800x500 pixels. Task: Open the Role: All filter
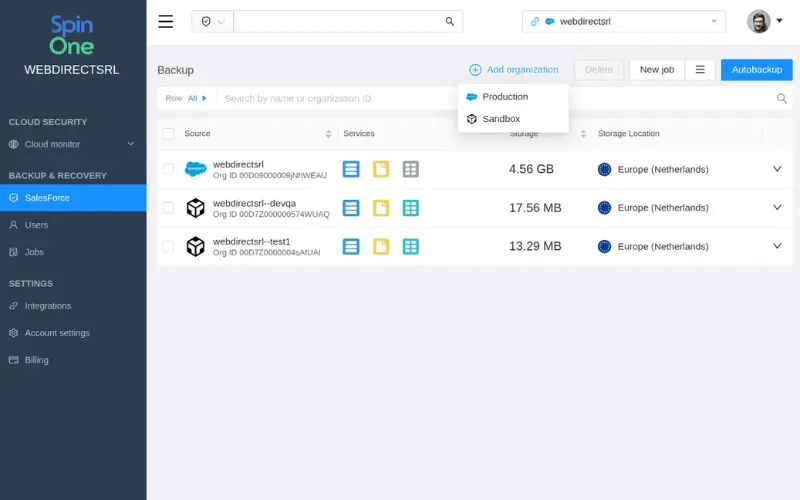click(186, 98)
